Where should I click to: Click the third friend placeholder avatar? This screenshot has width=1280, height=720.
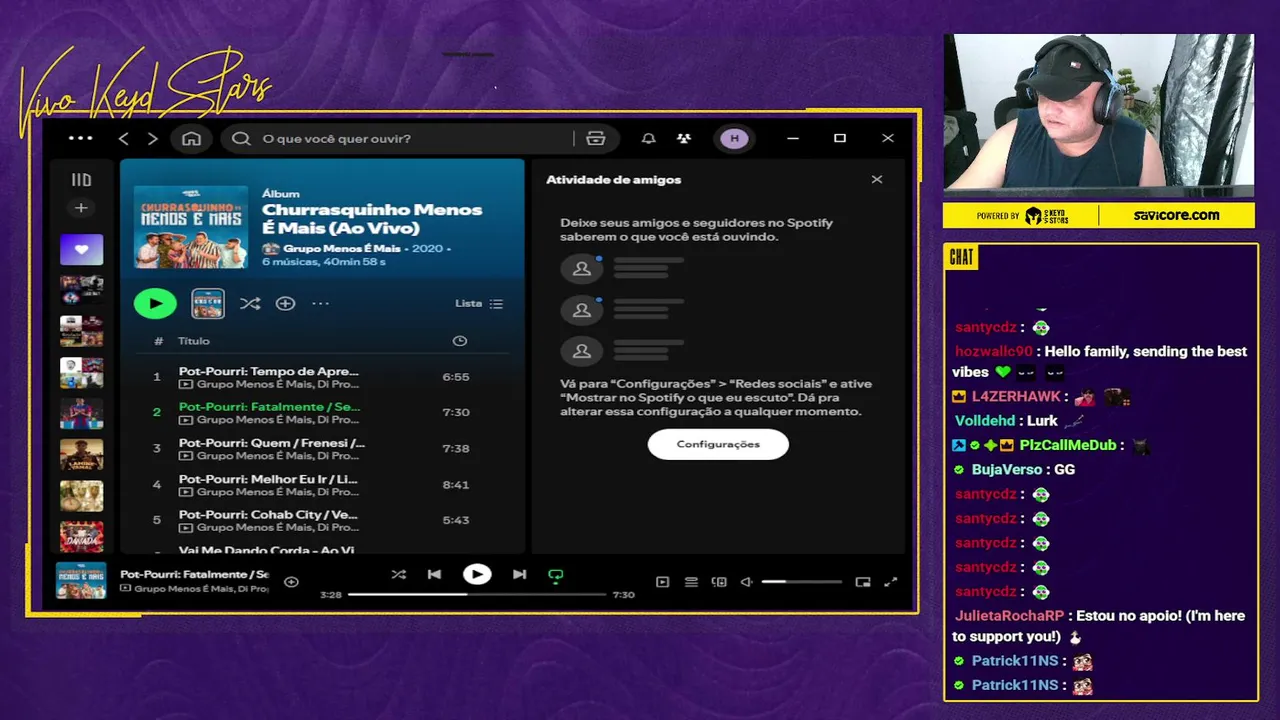pyautogui.click(x=581, y=351)
